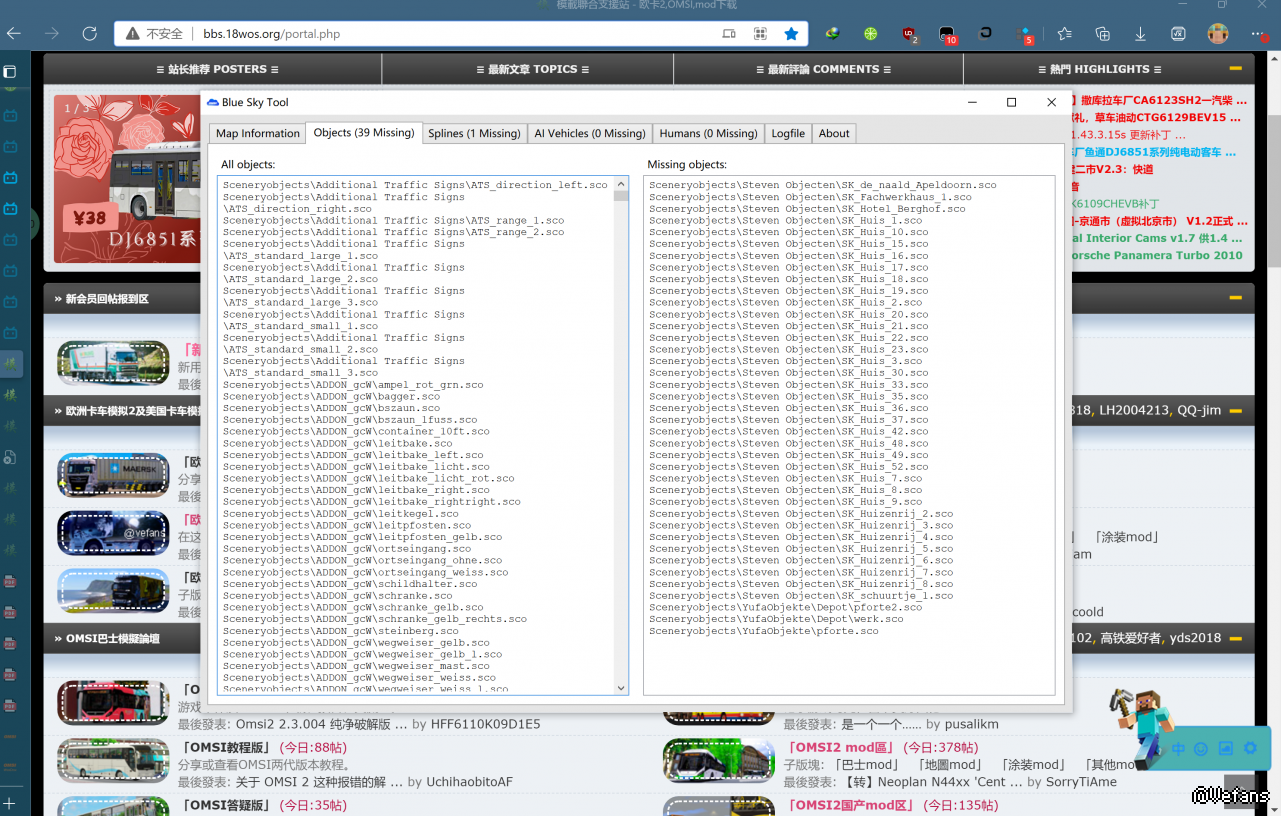Click the All objects list scroll-down arrow
Screen dimensions: 1281x816
coord(621,688)
